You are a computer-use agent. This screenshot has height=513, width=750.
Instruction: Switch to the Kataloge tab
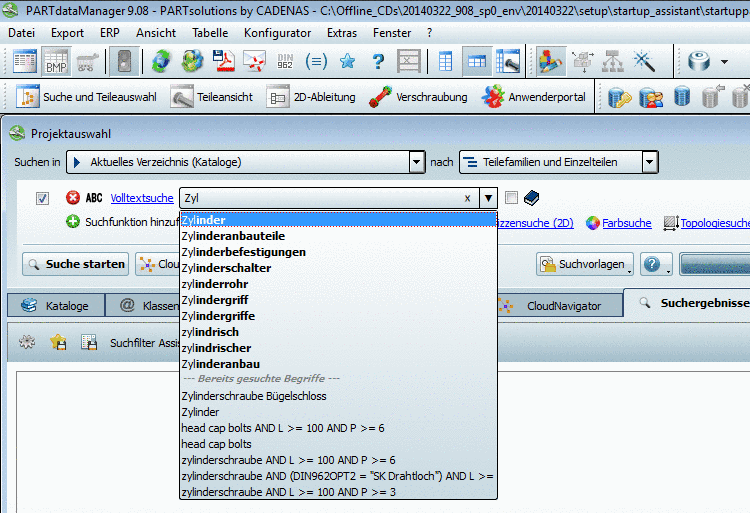click(x=56, y=306)
